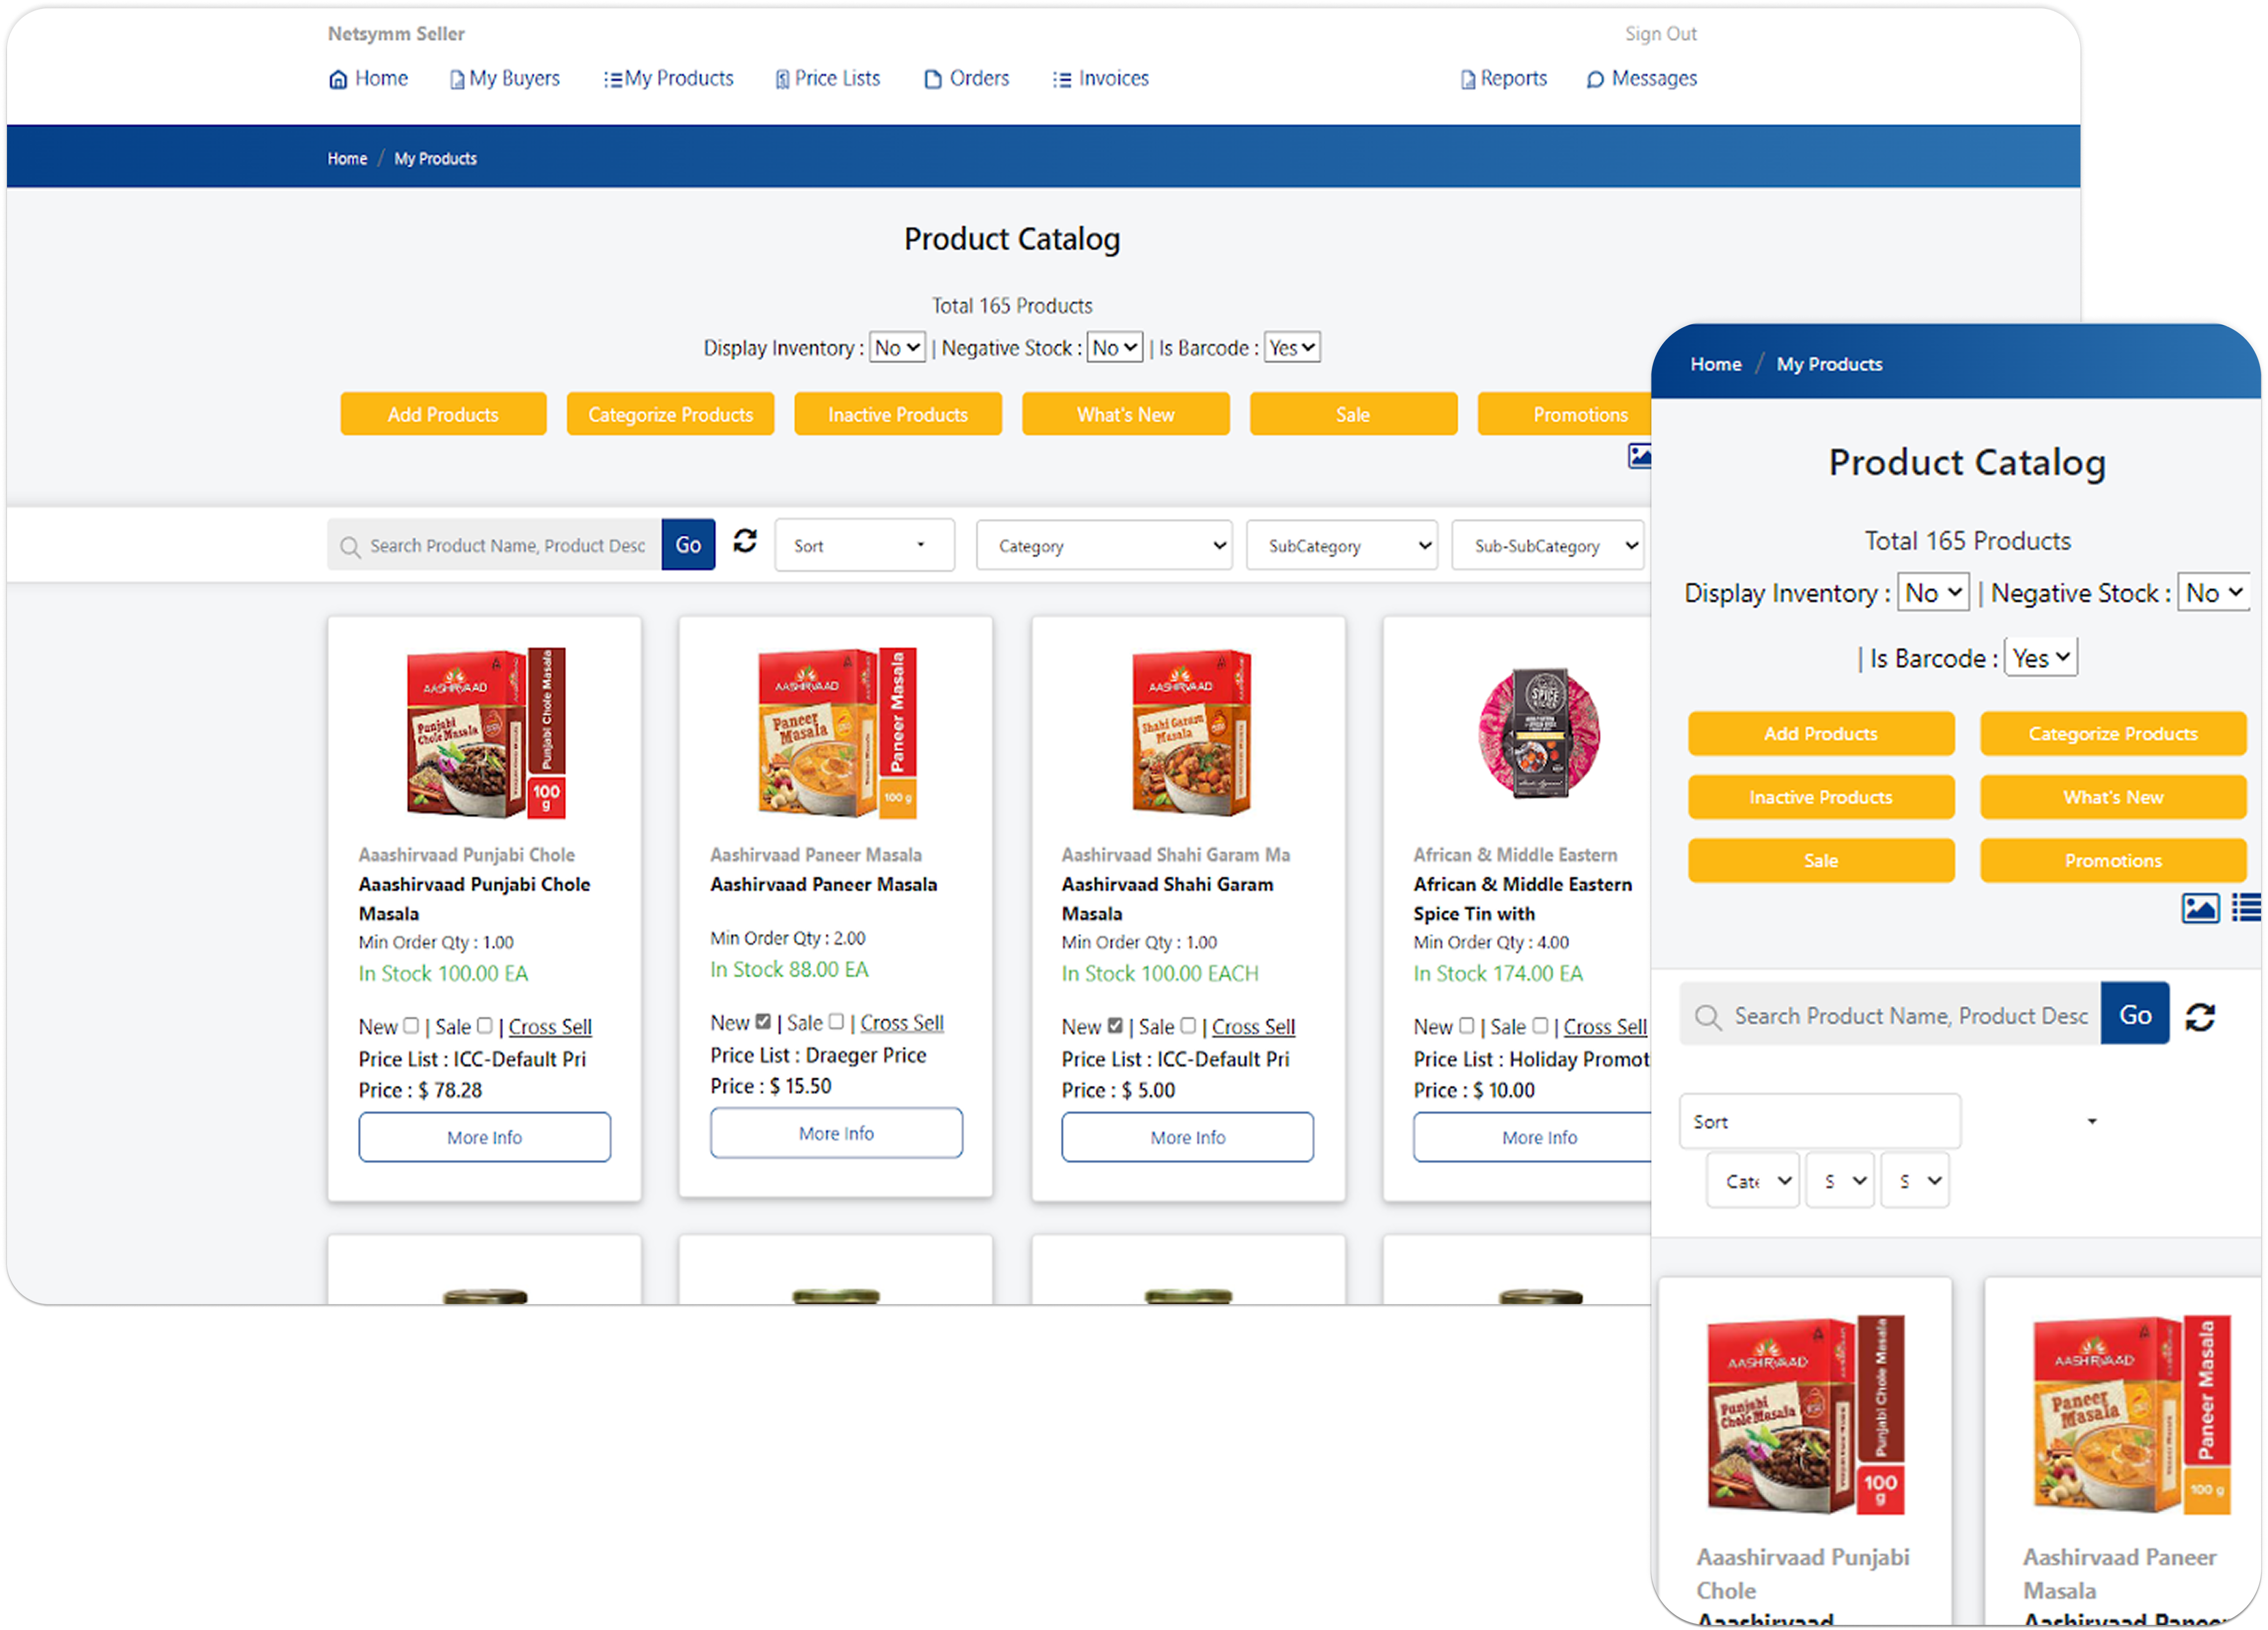Screen dimensions: 2268x1630
Task: Click Home breadcrumb in mobile view
Action: click(x=1716, y=364)
